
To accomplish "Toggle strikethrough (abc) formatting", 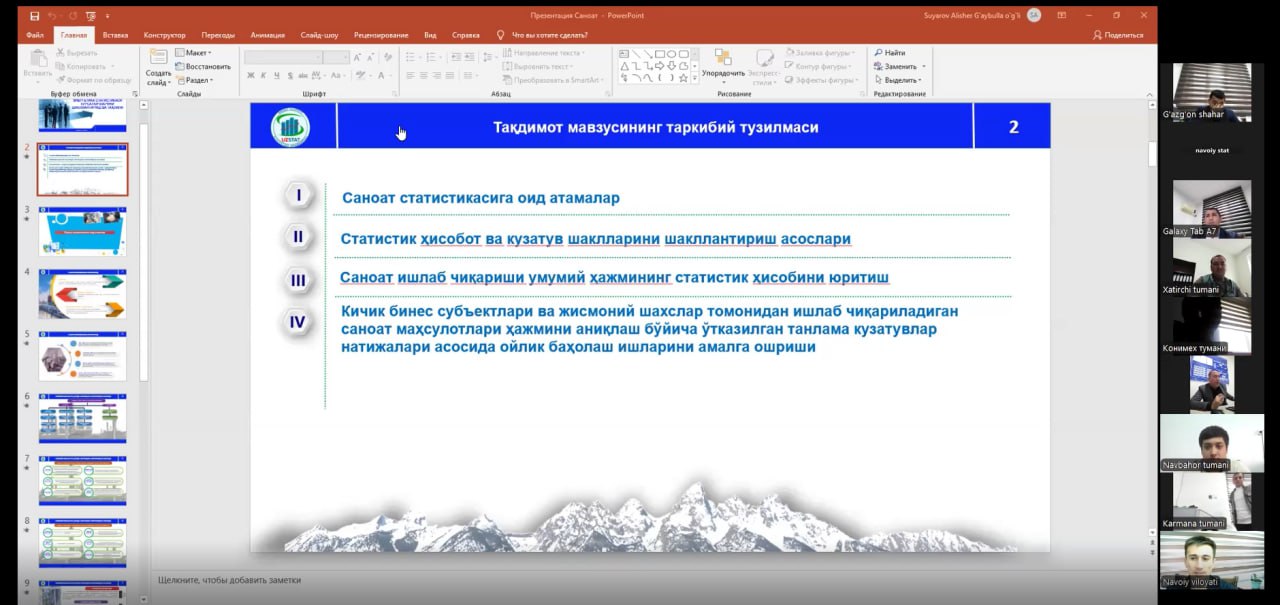I will 304,76.
